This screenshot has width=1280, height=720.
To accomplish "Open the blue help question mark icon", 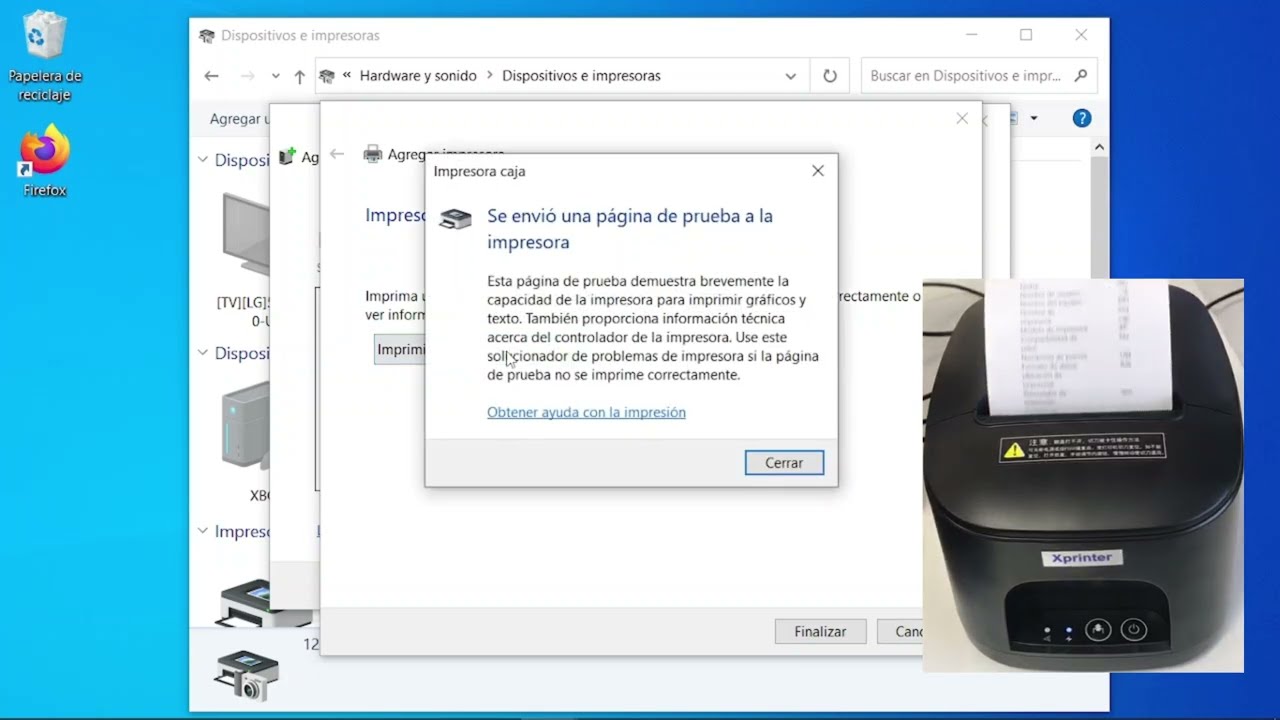I will click(x=1082, y=118).
